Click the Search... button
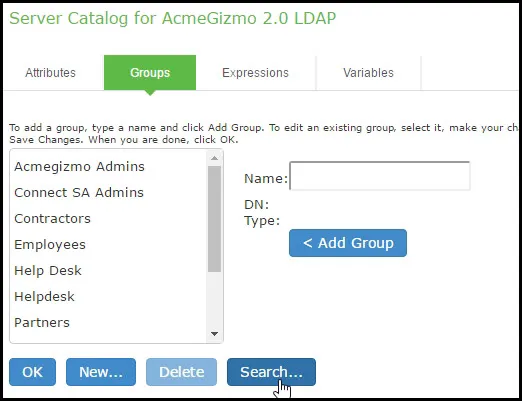The width and height of the screenshot is (522, 401). [271, 372]
